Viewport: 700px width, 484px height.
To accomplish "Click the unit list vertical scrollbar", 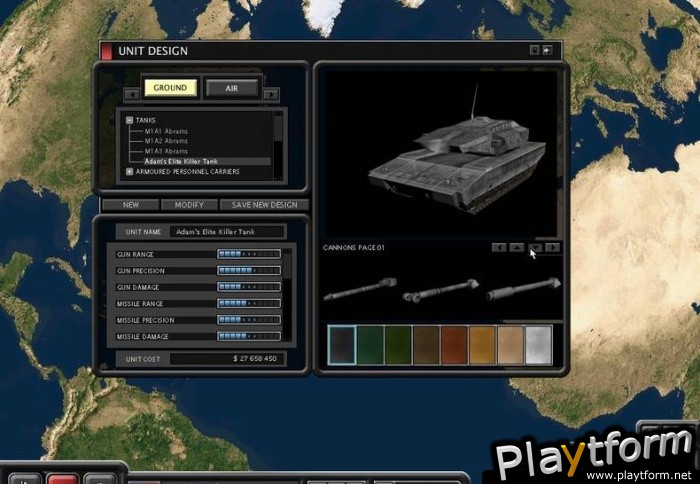I will tap(278, 145).
